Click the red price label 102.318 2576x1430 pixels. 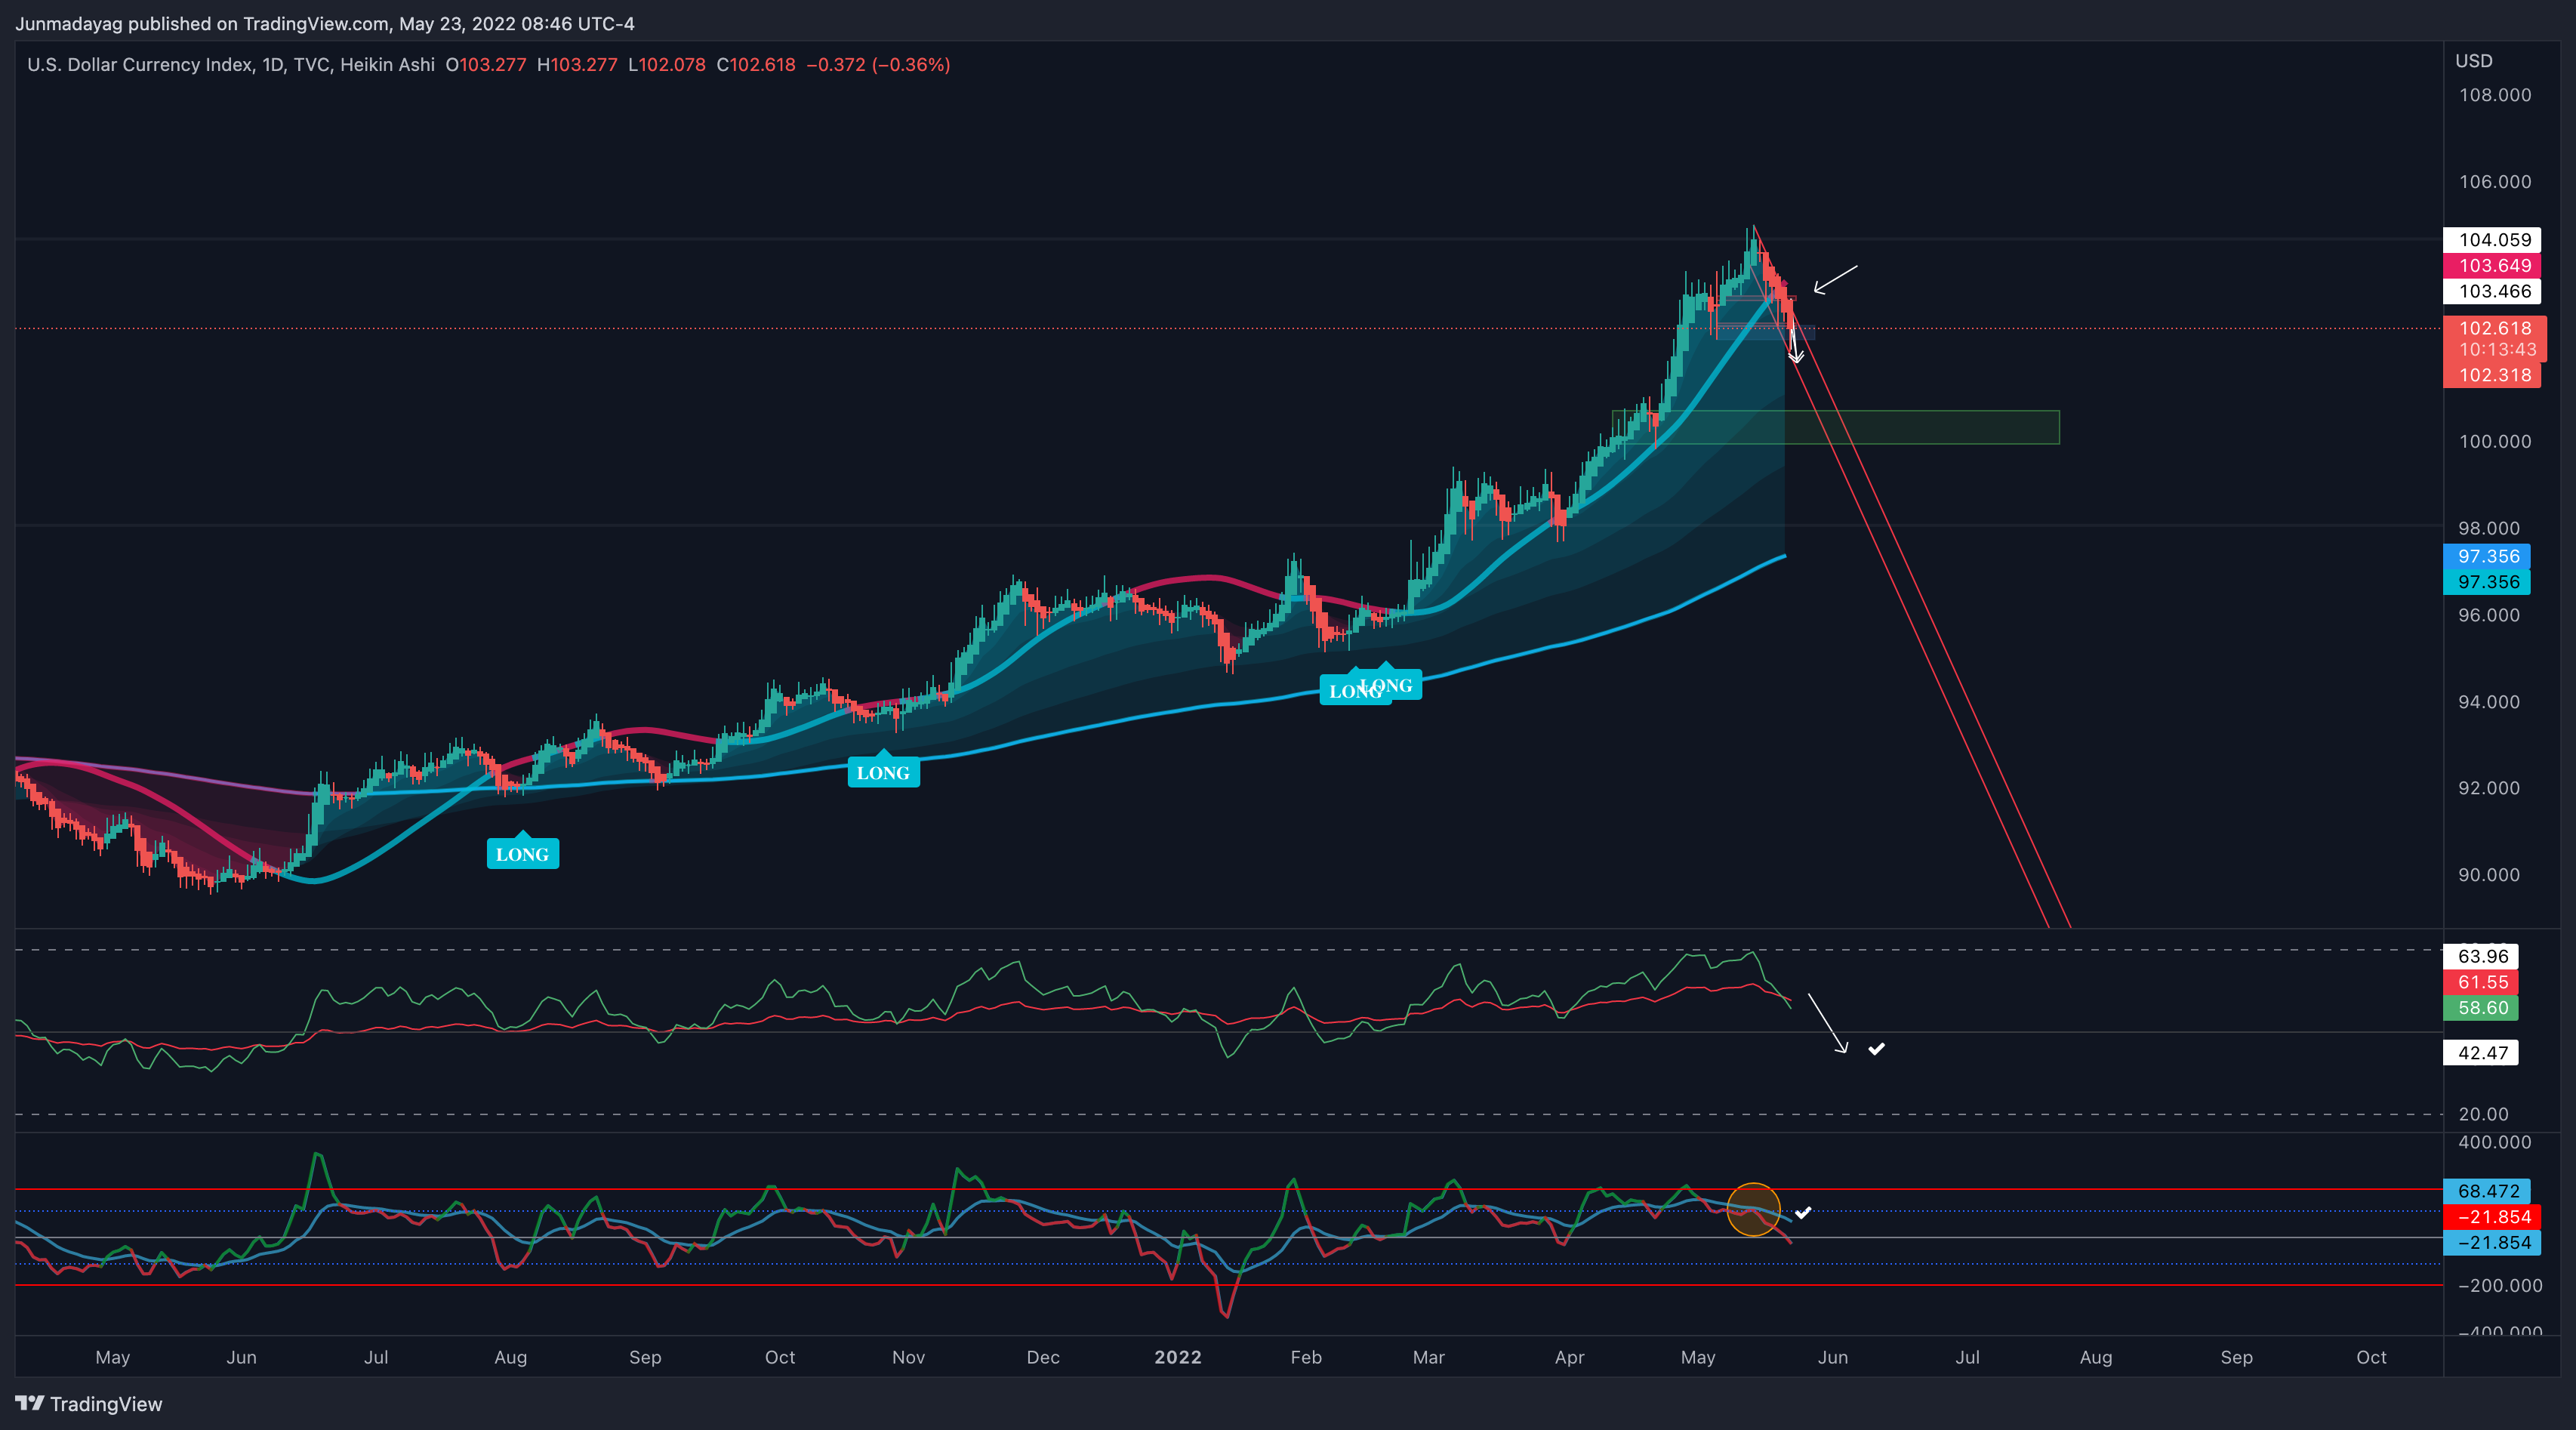coord(2494,375)
